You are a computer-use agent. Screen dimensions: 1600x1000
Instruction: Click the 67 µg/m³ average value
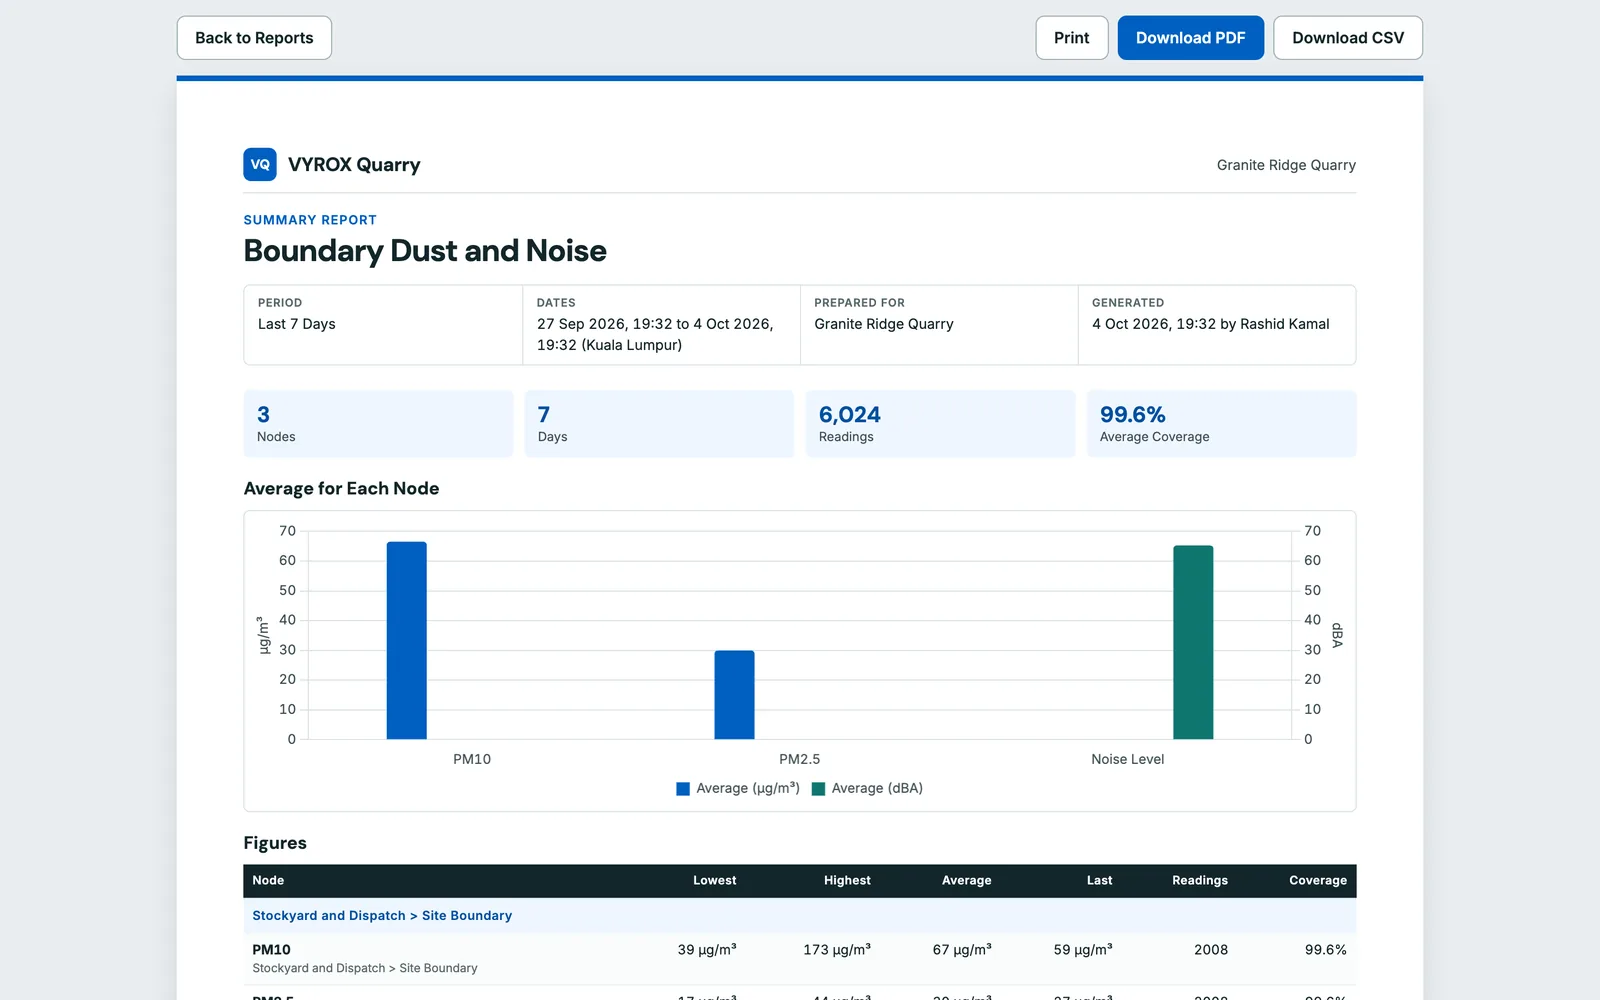click(962, 950)
